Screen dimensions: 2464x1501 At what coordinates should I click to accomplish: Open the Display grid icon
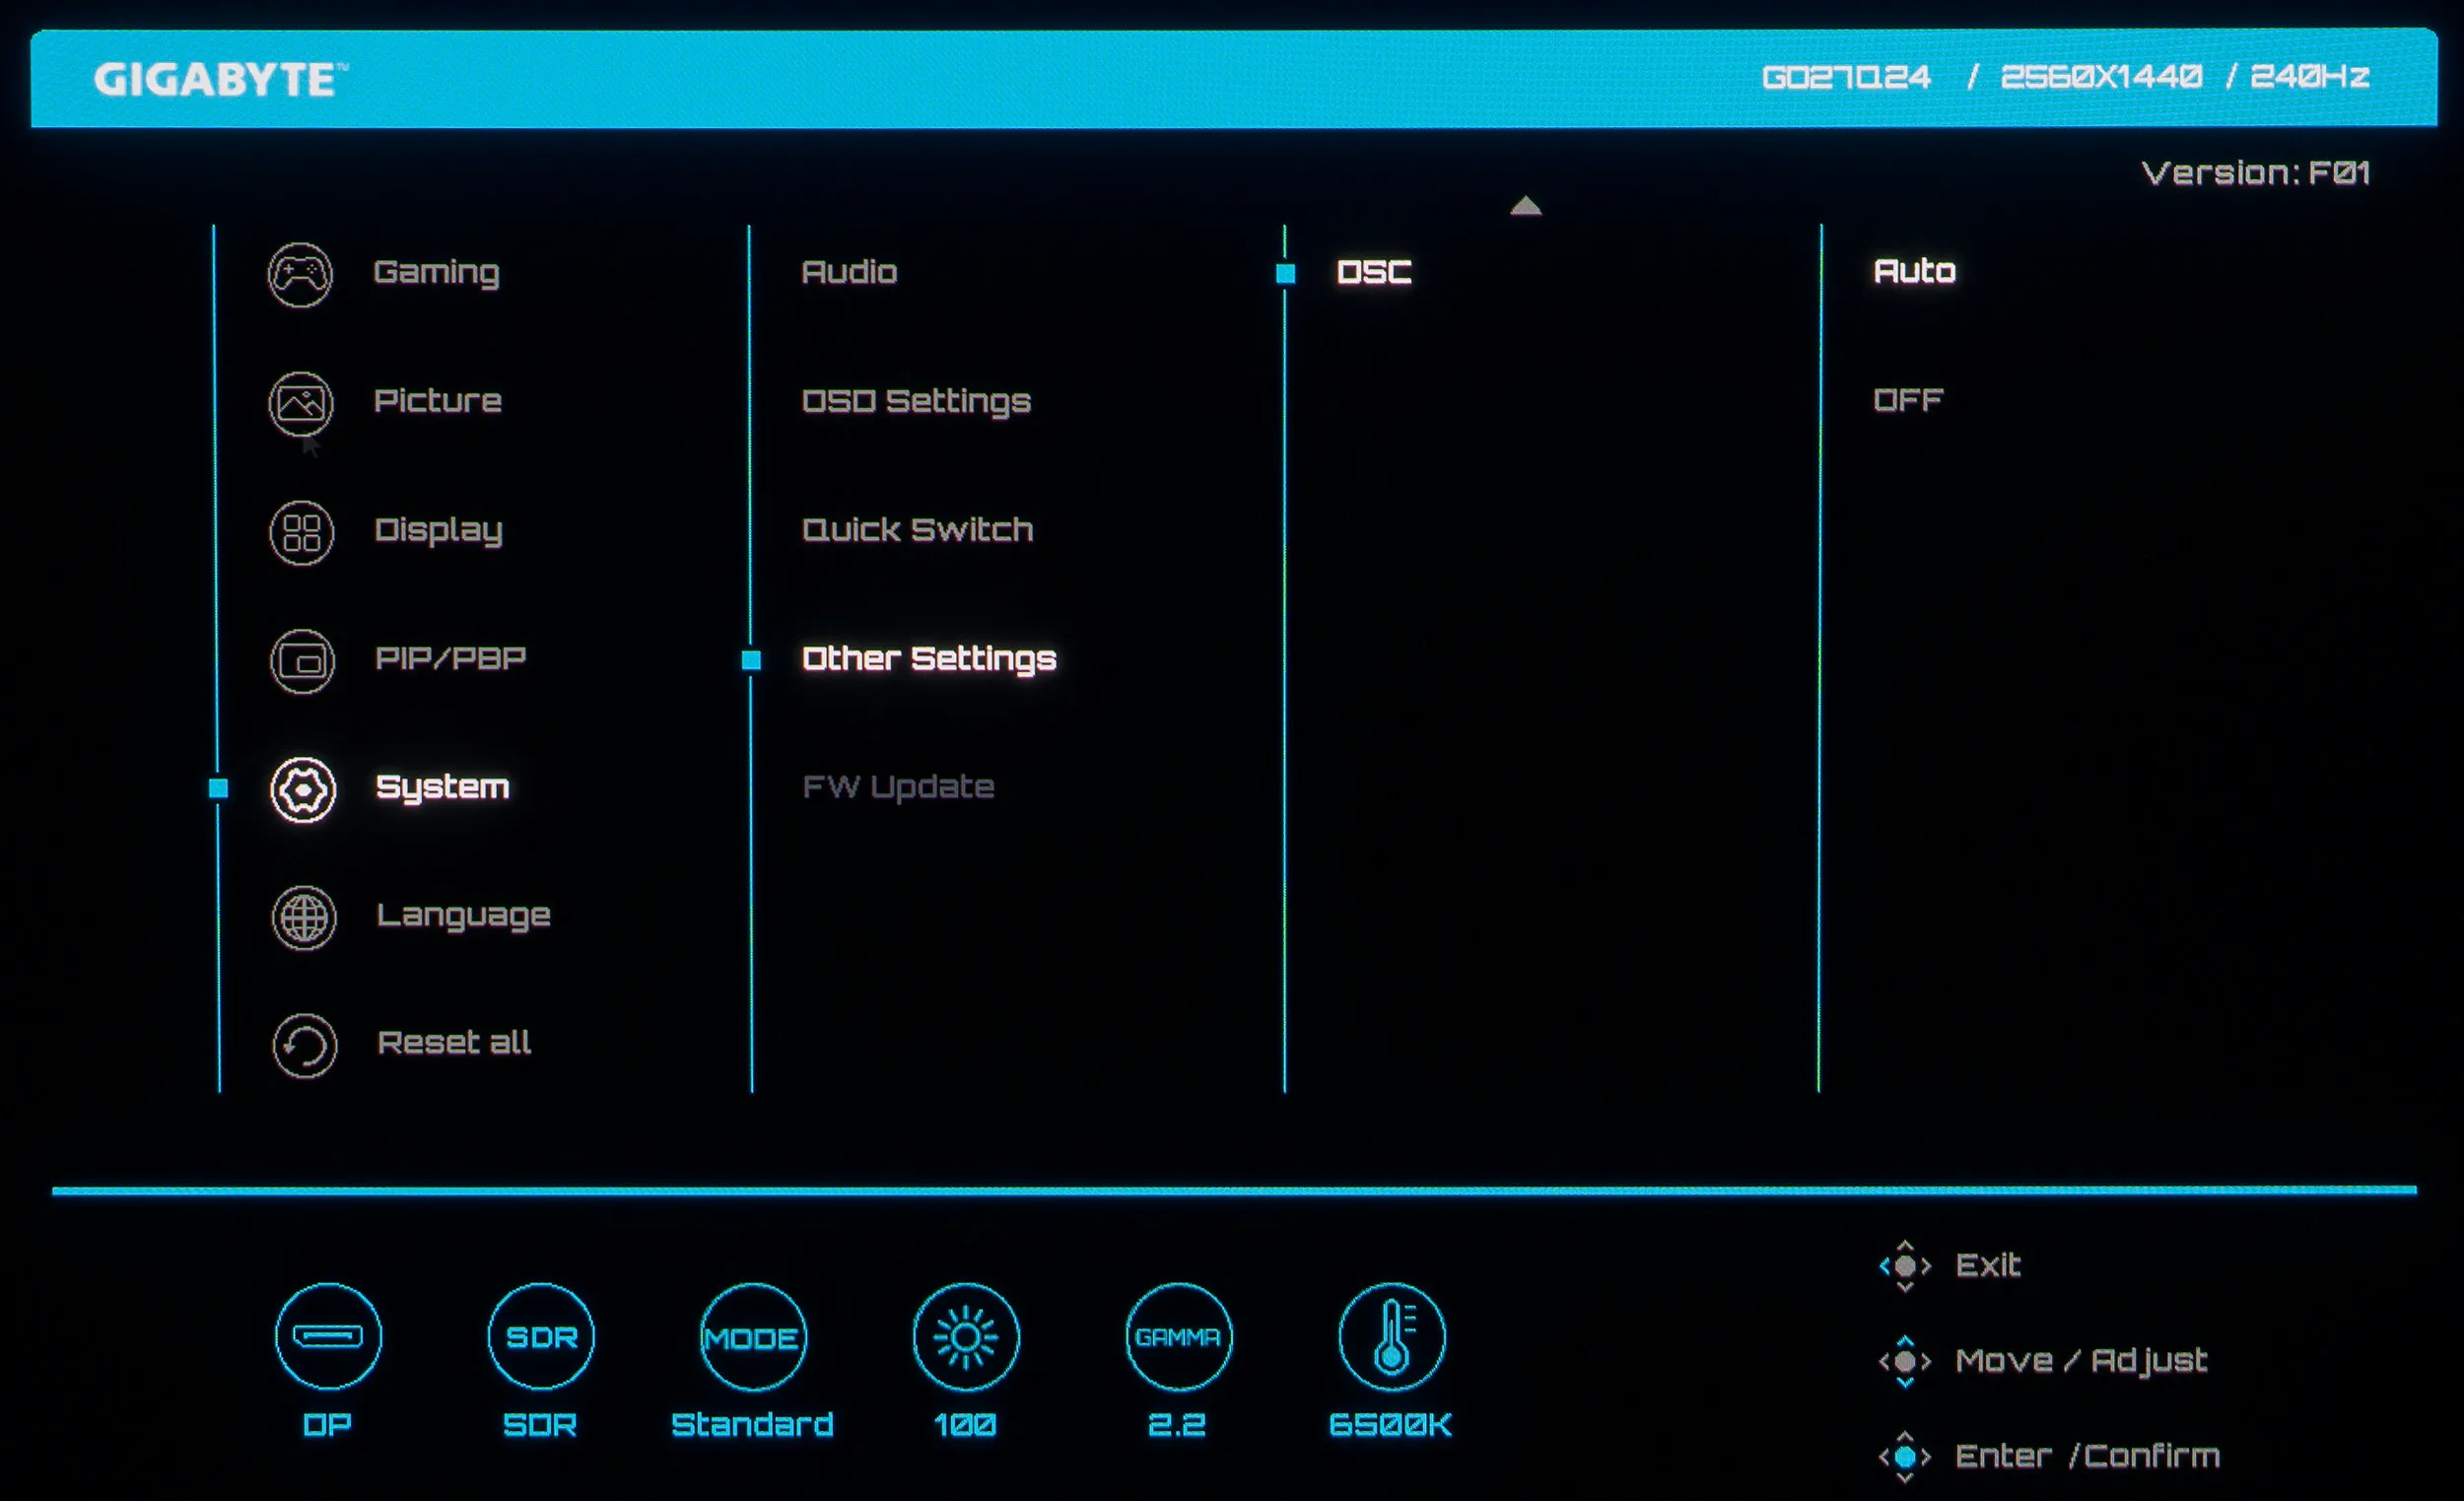(301, 532)
